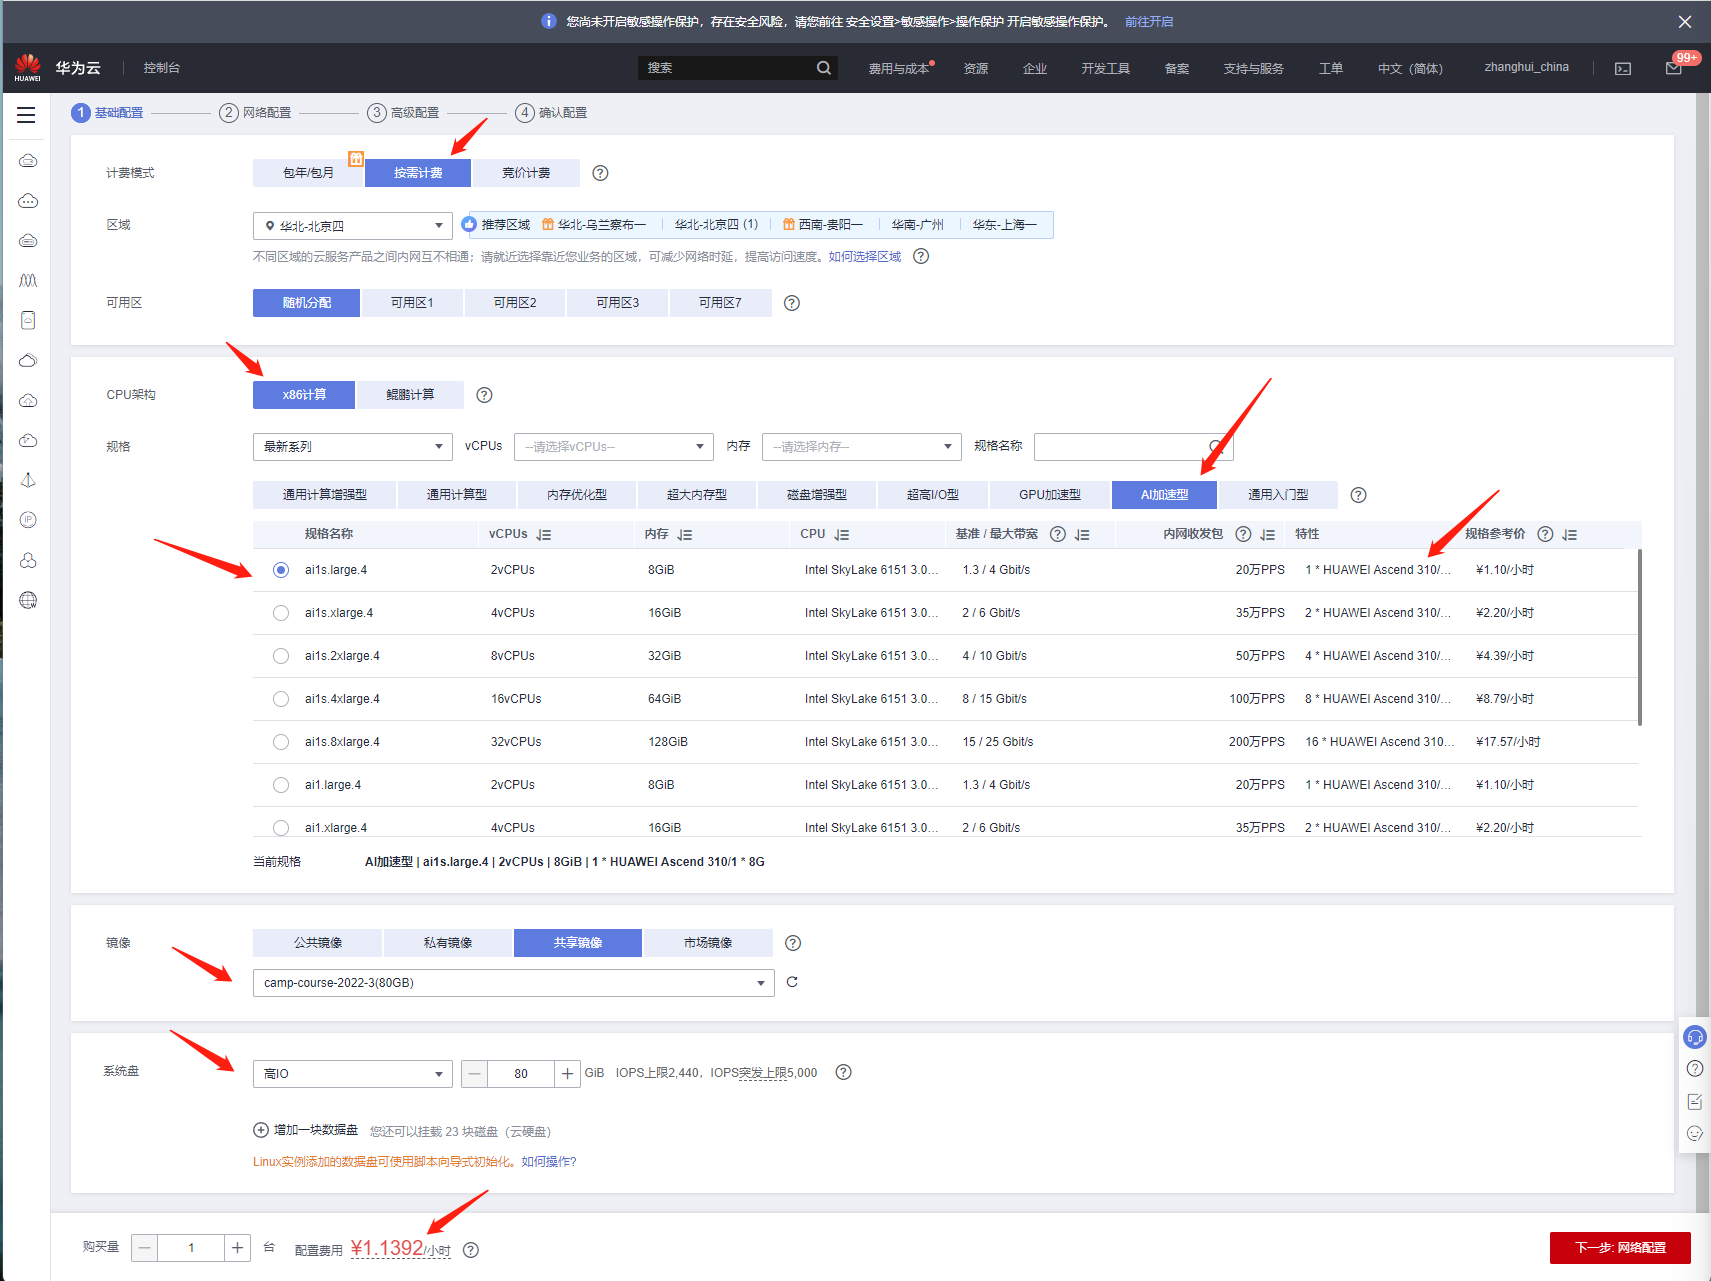Switch to 内存优化型 spec tab
The height and width of the screenshot is (1281, 1711).
click(577, 495)
